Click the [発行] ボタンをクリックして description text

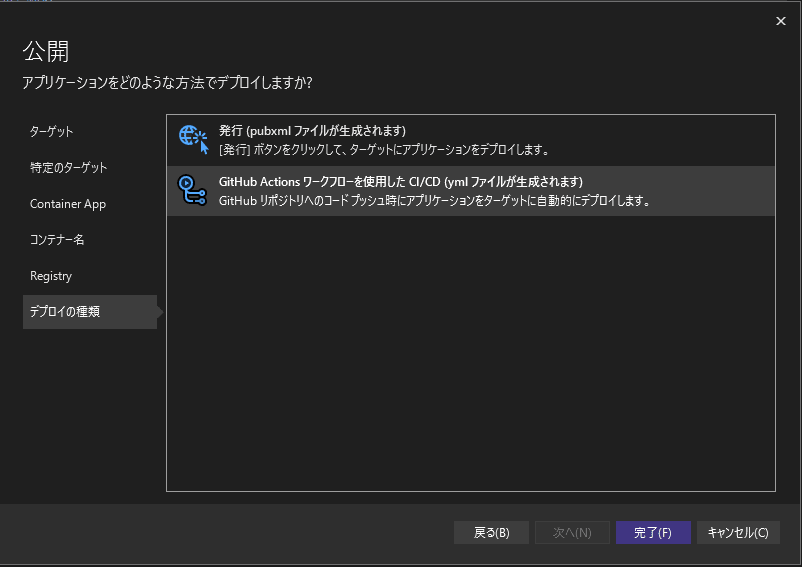pyautogui.click(x=384, y=150)
